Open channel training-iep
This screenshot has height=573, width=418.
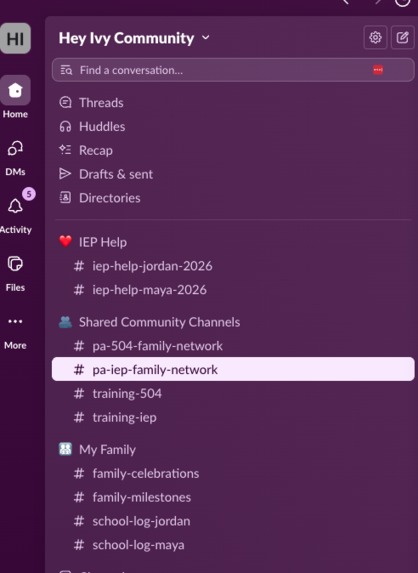tap(233, 417)
